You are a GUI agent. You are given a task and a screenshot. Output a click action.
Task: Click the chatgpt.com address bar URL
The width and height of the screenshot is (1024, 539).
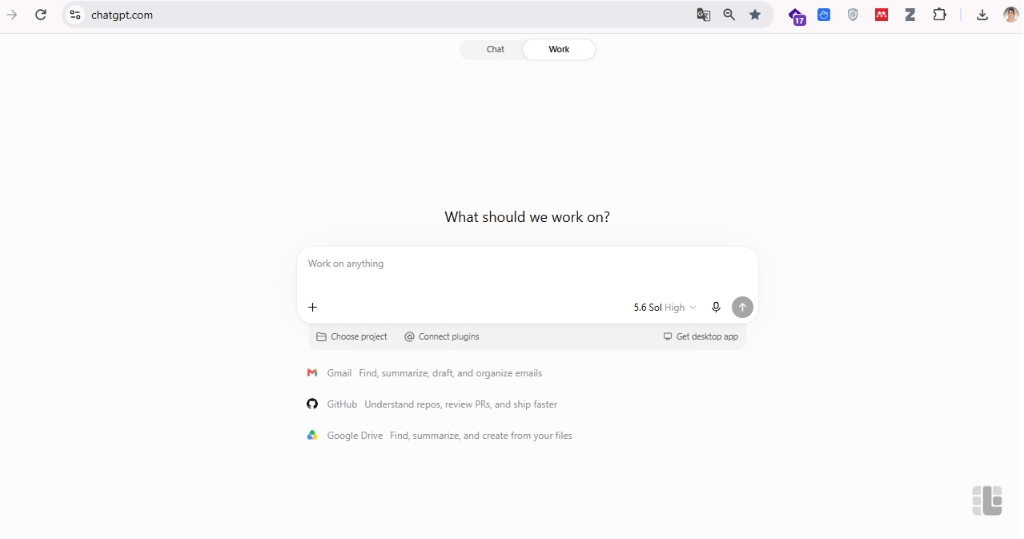click(x=122, y=15)
